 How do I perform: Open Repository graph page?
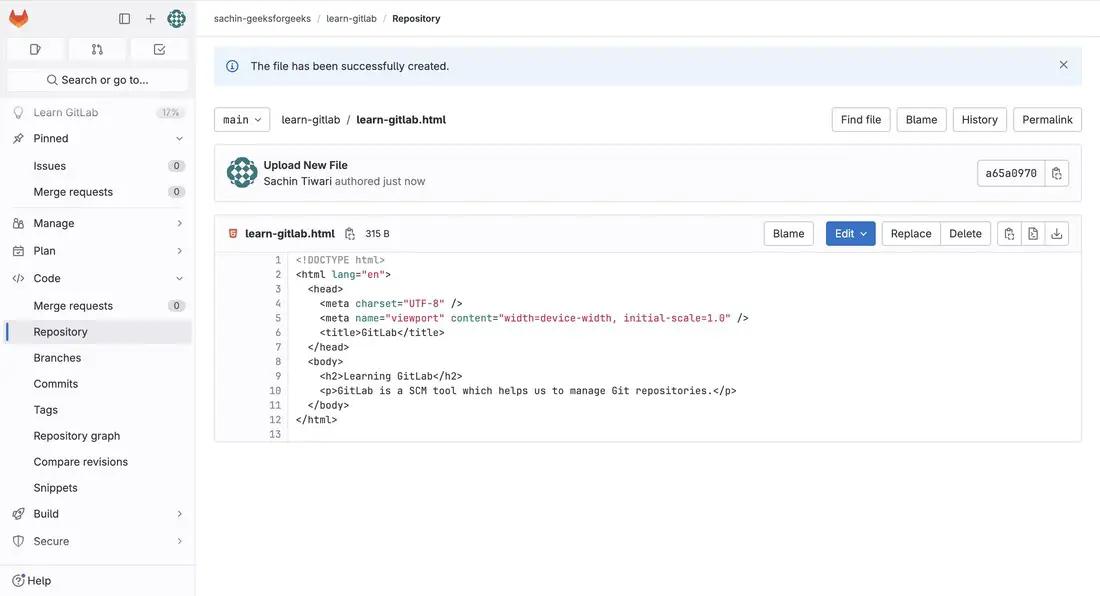[x=98, y=435]
